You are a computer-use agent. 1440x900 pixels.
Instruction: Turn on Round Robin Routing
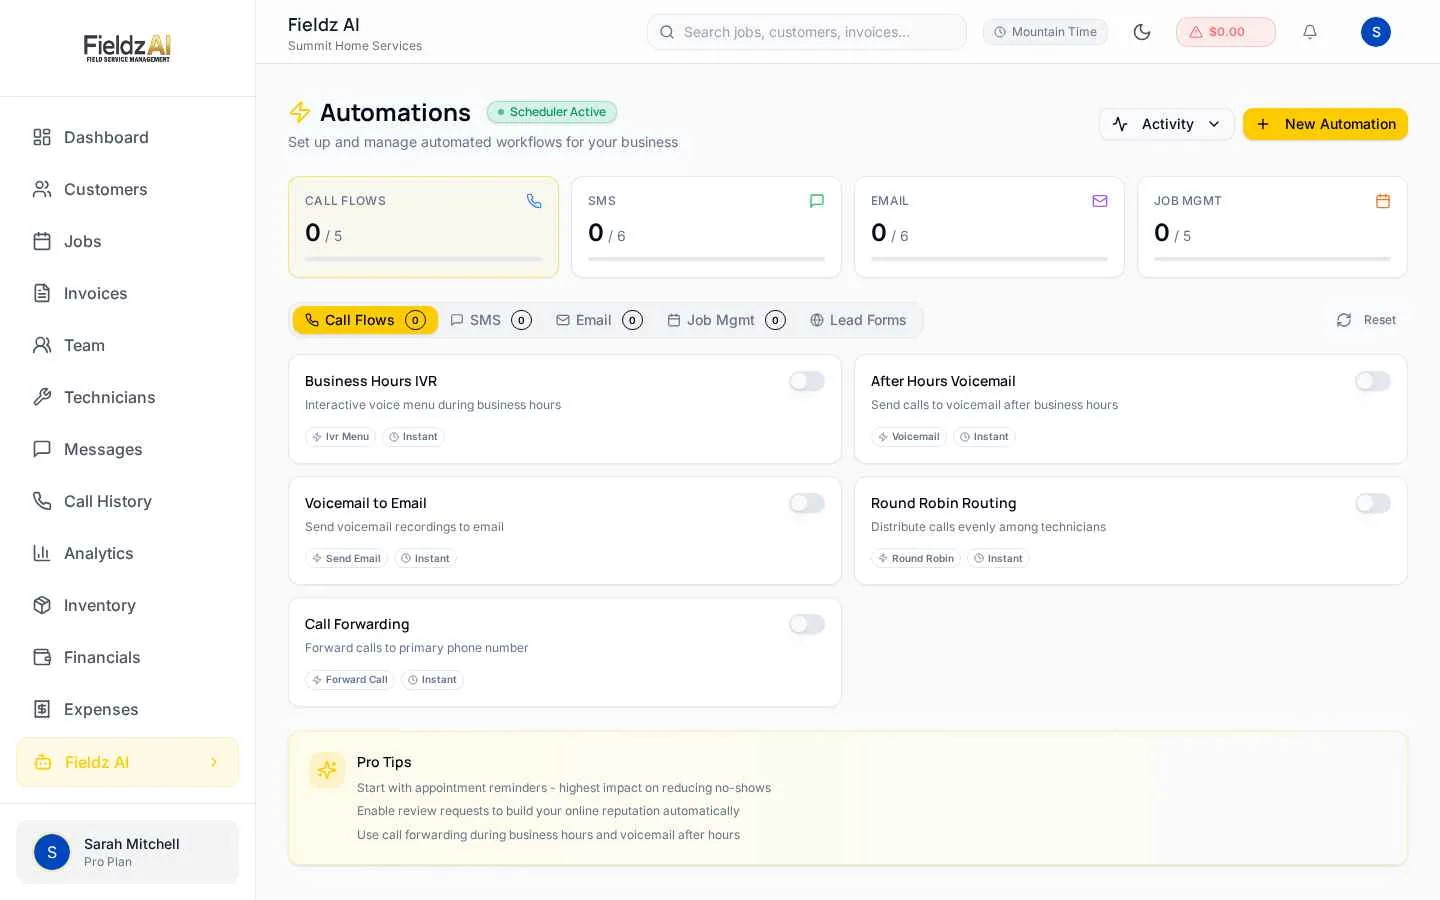click(x=1373, y=503)
